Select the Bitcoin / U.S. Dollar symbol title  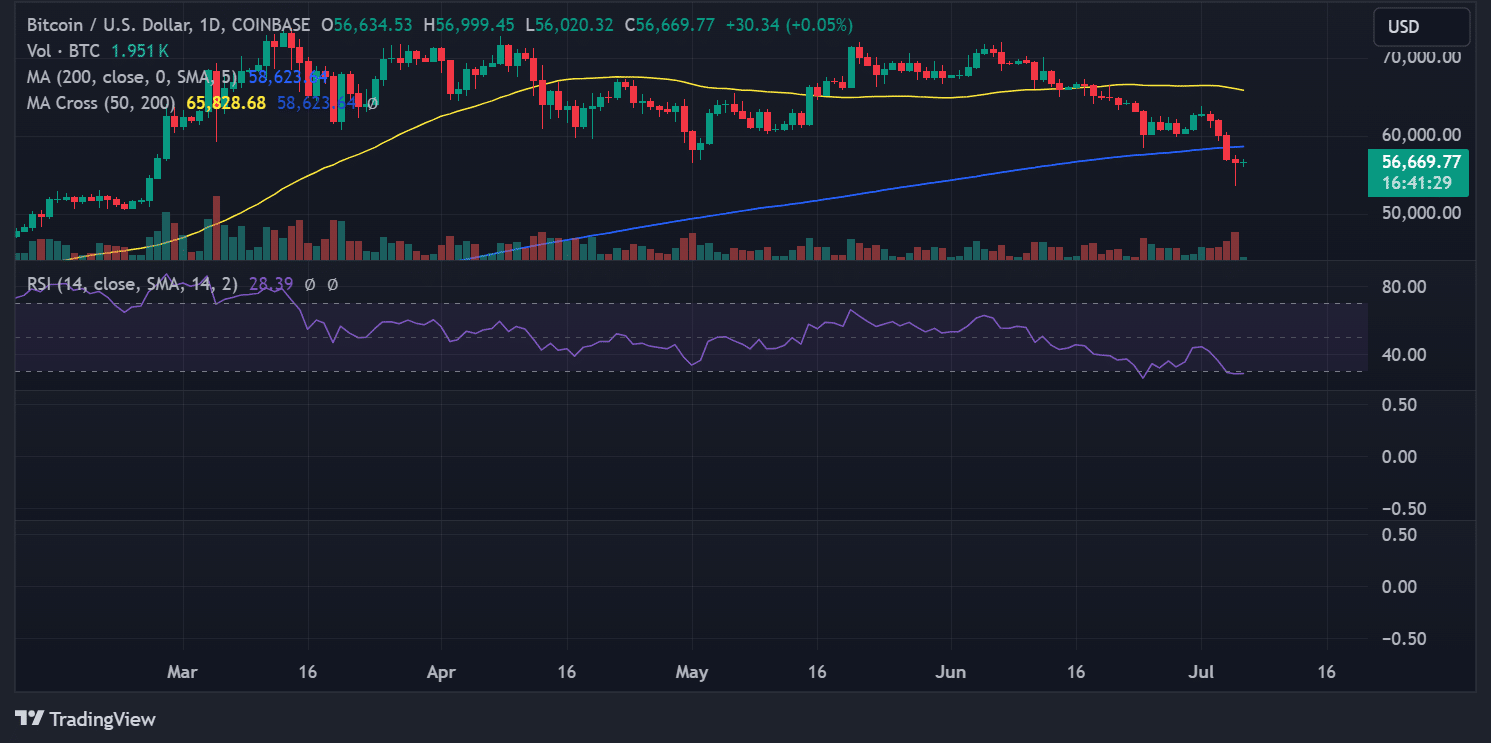(x=111, y=25)
